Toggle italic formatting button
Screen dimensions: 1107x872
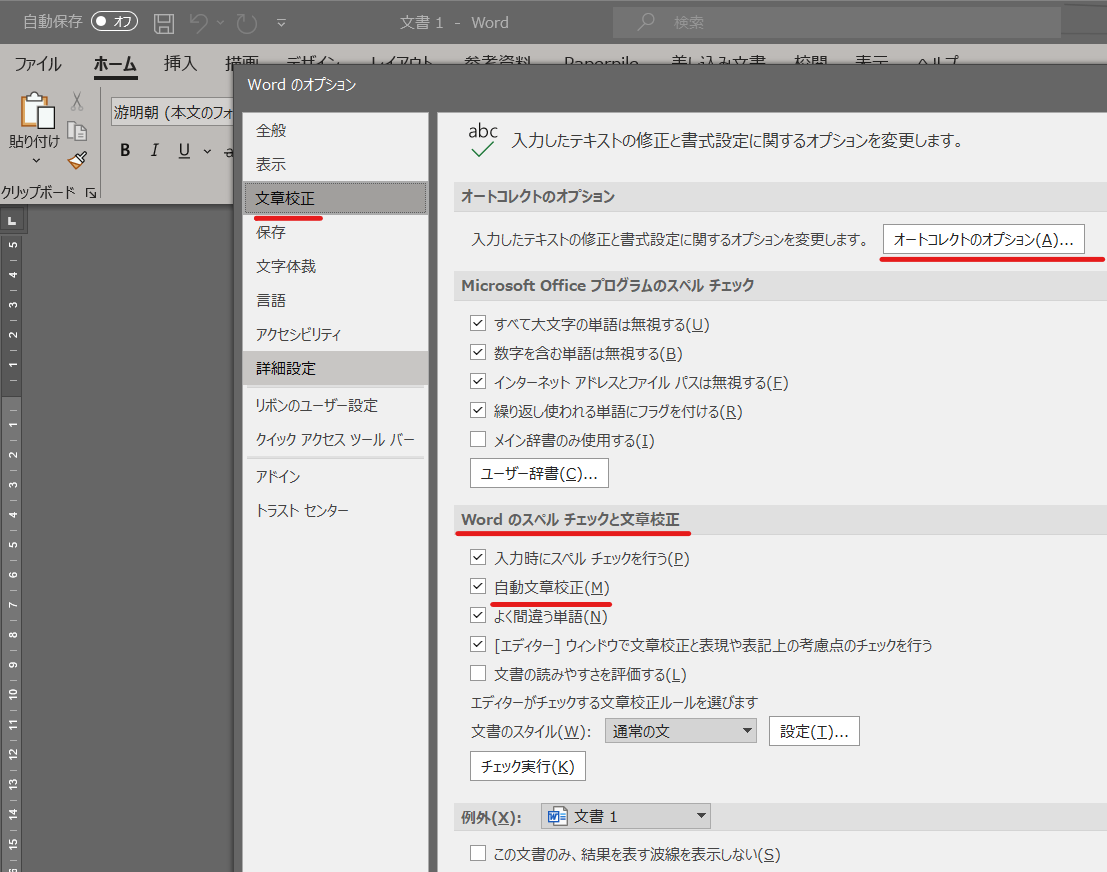tap(155, 150)
